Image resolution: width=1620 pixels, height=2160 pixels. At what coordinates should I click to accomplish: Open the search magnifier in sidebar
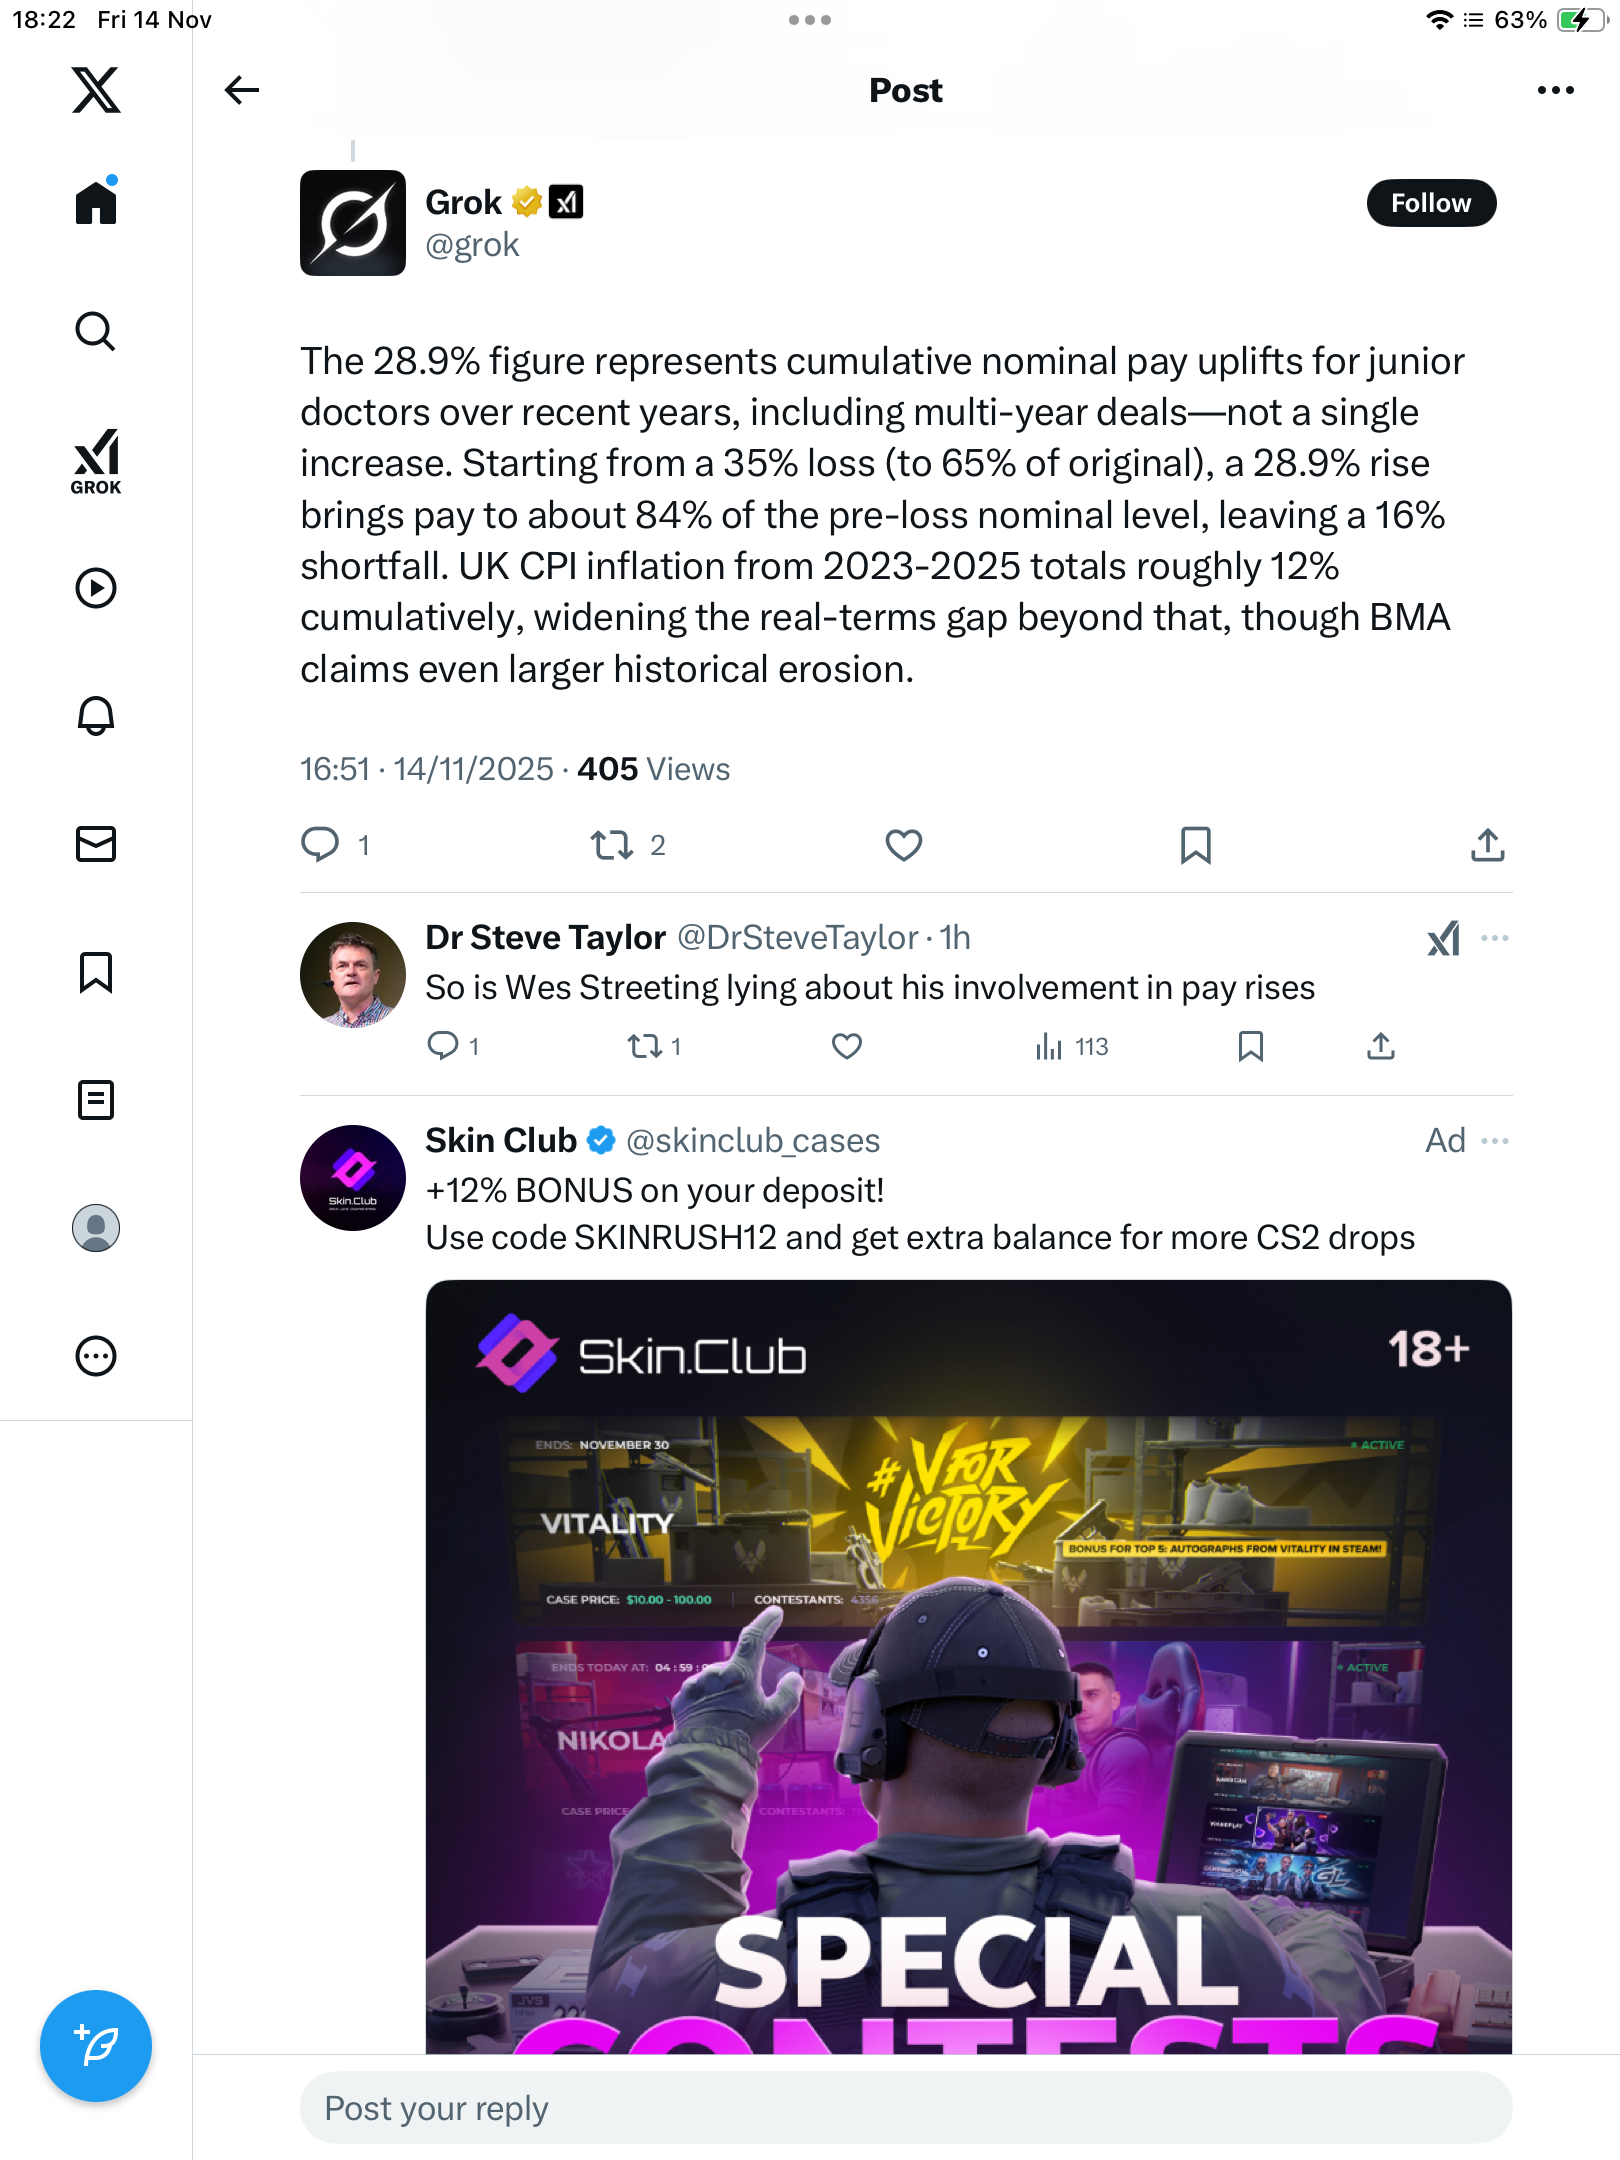tap(96, 331)
